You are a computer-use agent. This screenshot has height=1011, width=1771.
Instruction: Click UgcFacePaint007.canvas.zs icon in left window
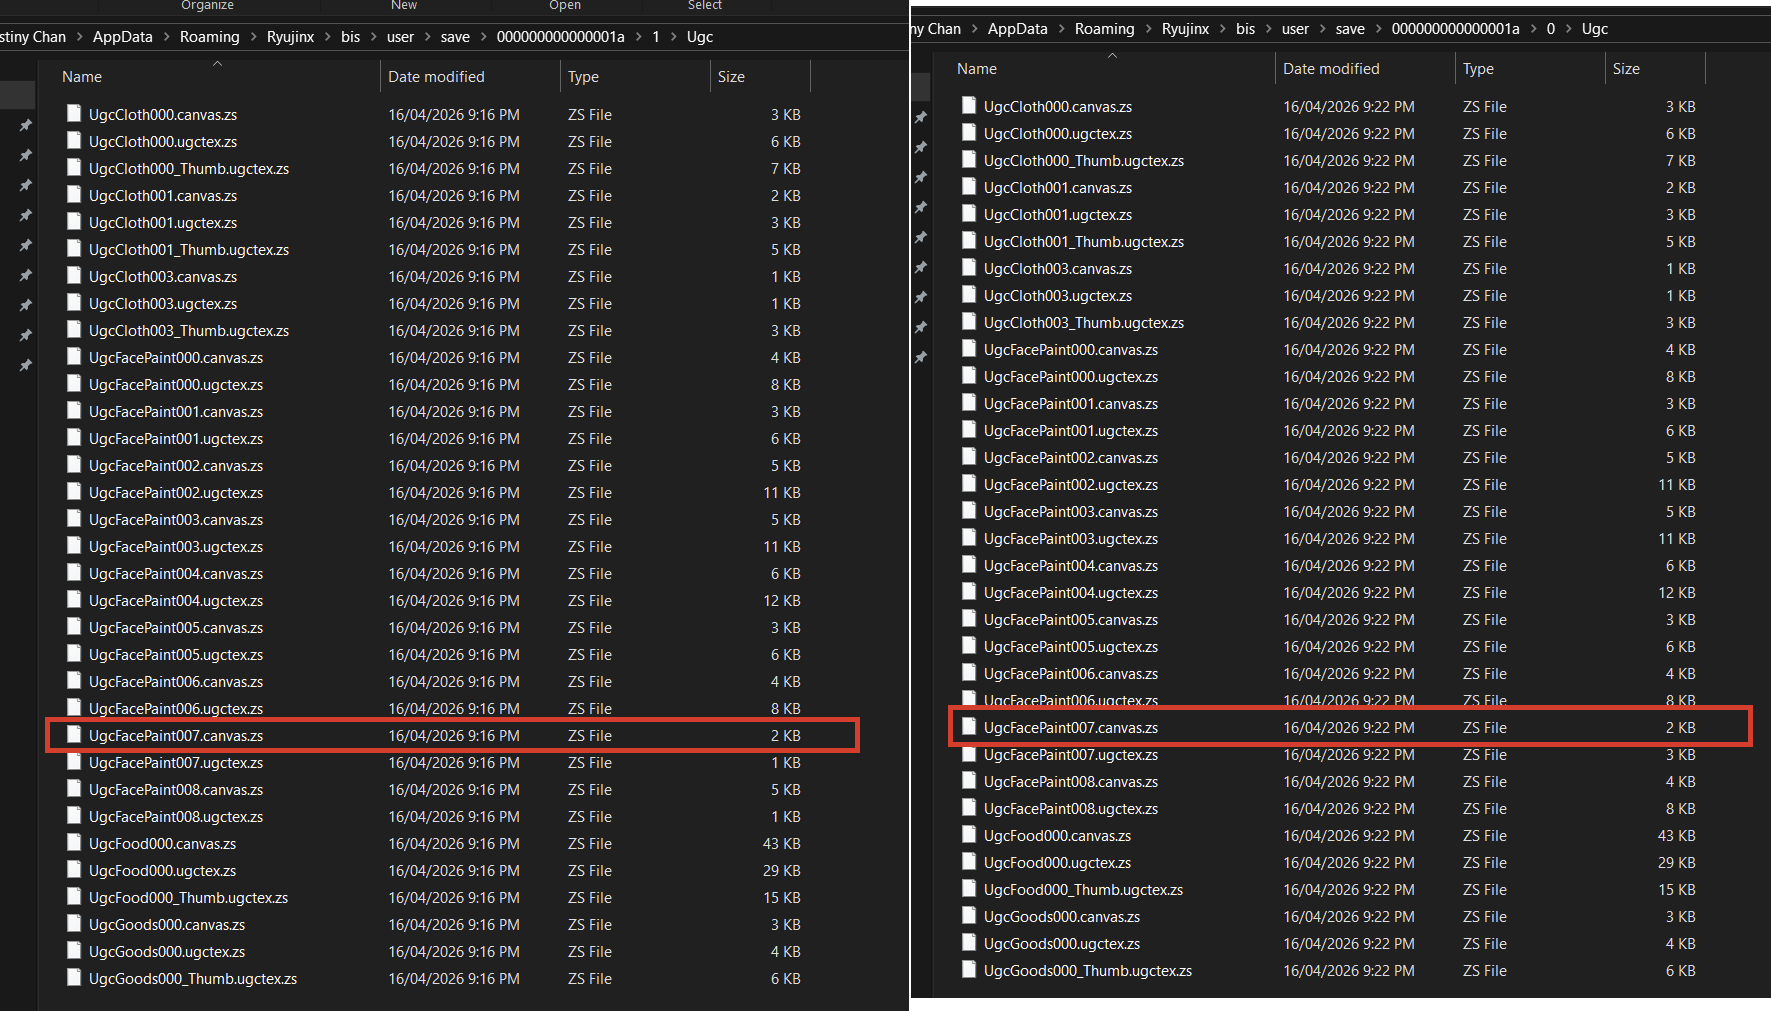point(74,734)
